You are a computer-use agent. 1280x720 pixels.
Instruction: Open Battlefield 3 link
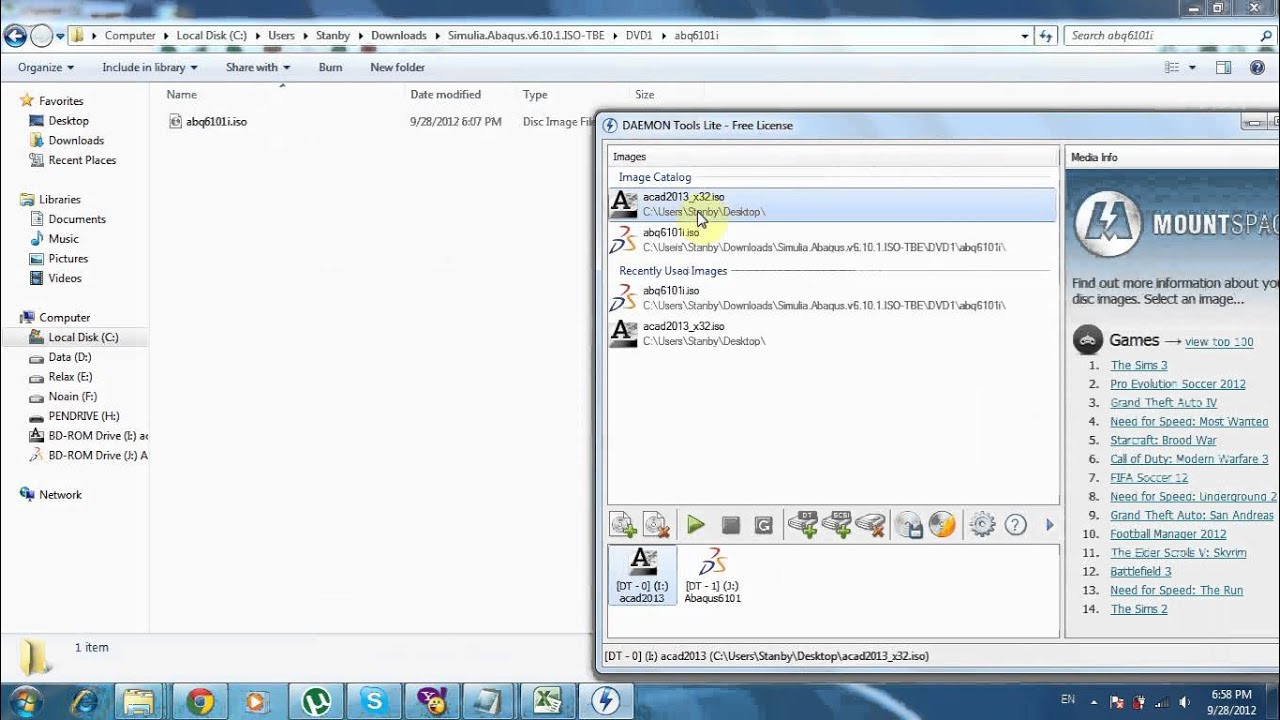pyautogui.click(x=1140, y=571)
